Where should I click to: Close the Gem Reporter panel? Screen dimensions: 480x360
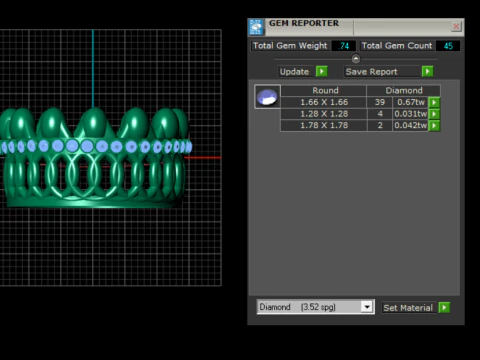456,26
